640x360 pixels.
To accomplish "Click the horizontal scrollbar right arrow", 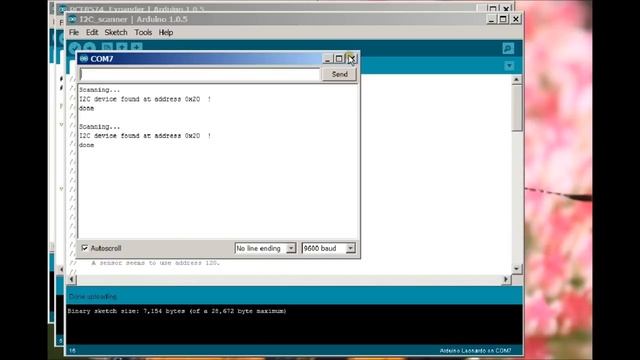I will (506, 280).
